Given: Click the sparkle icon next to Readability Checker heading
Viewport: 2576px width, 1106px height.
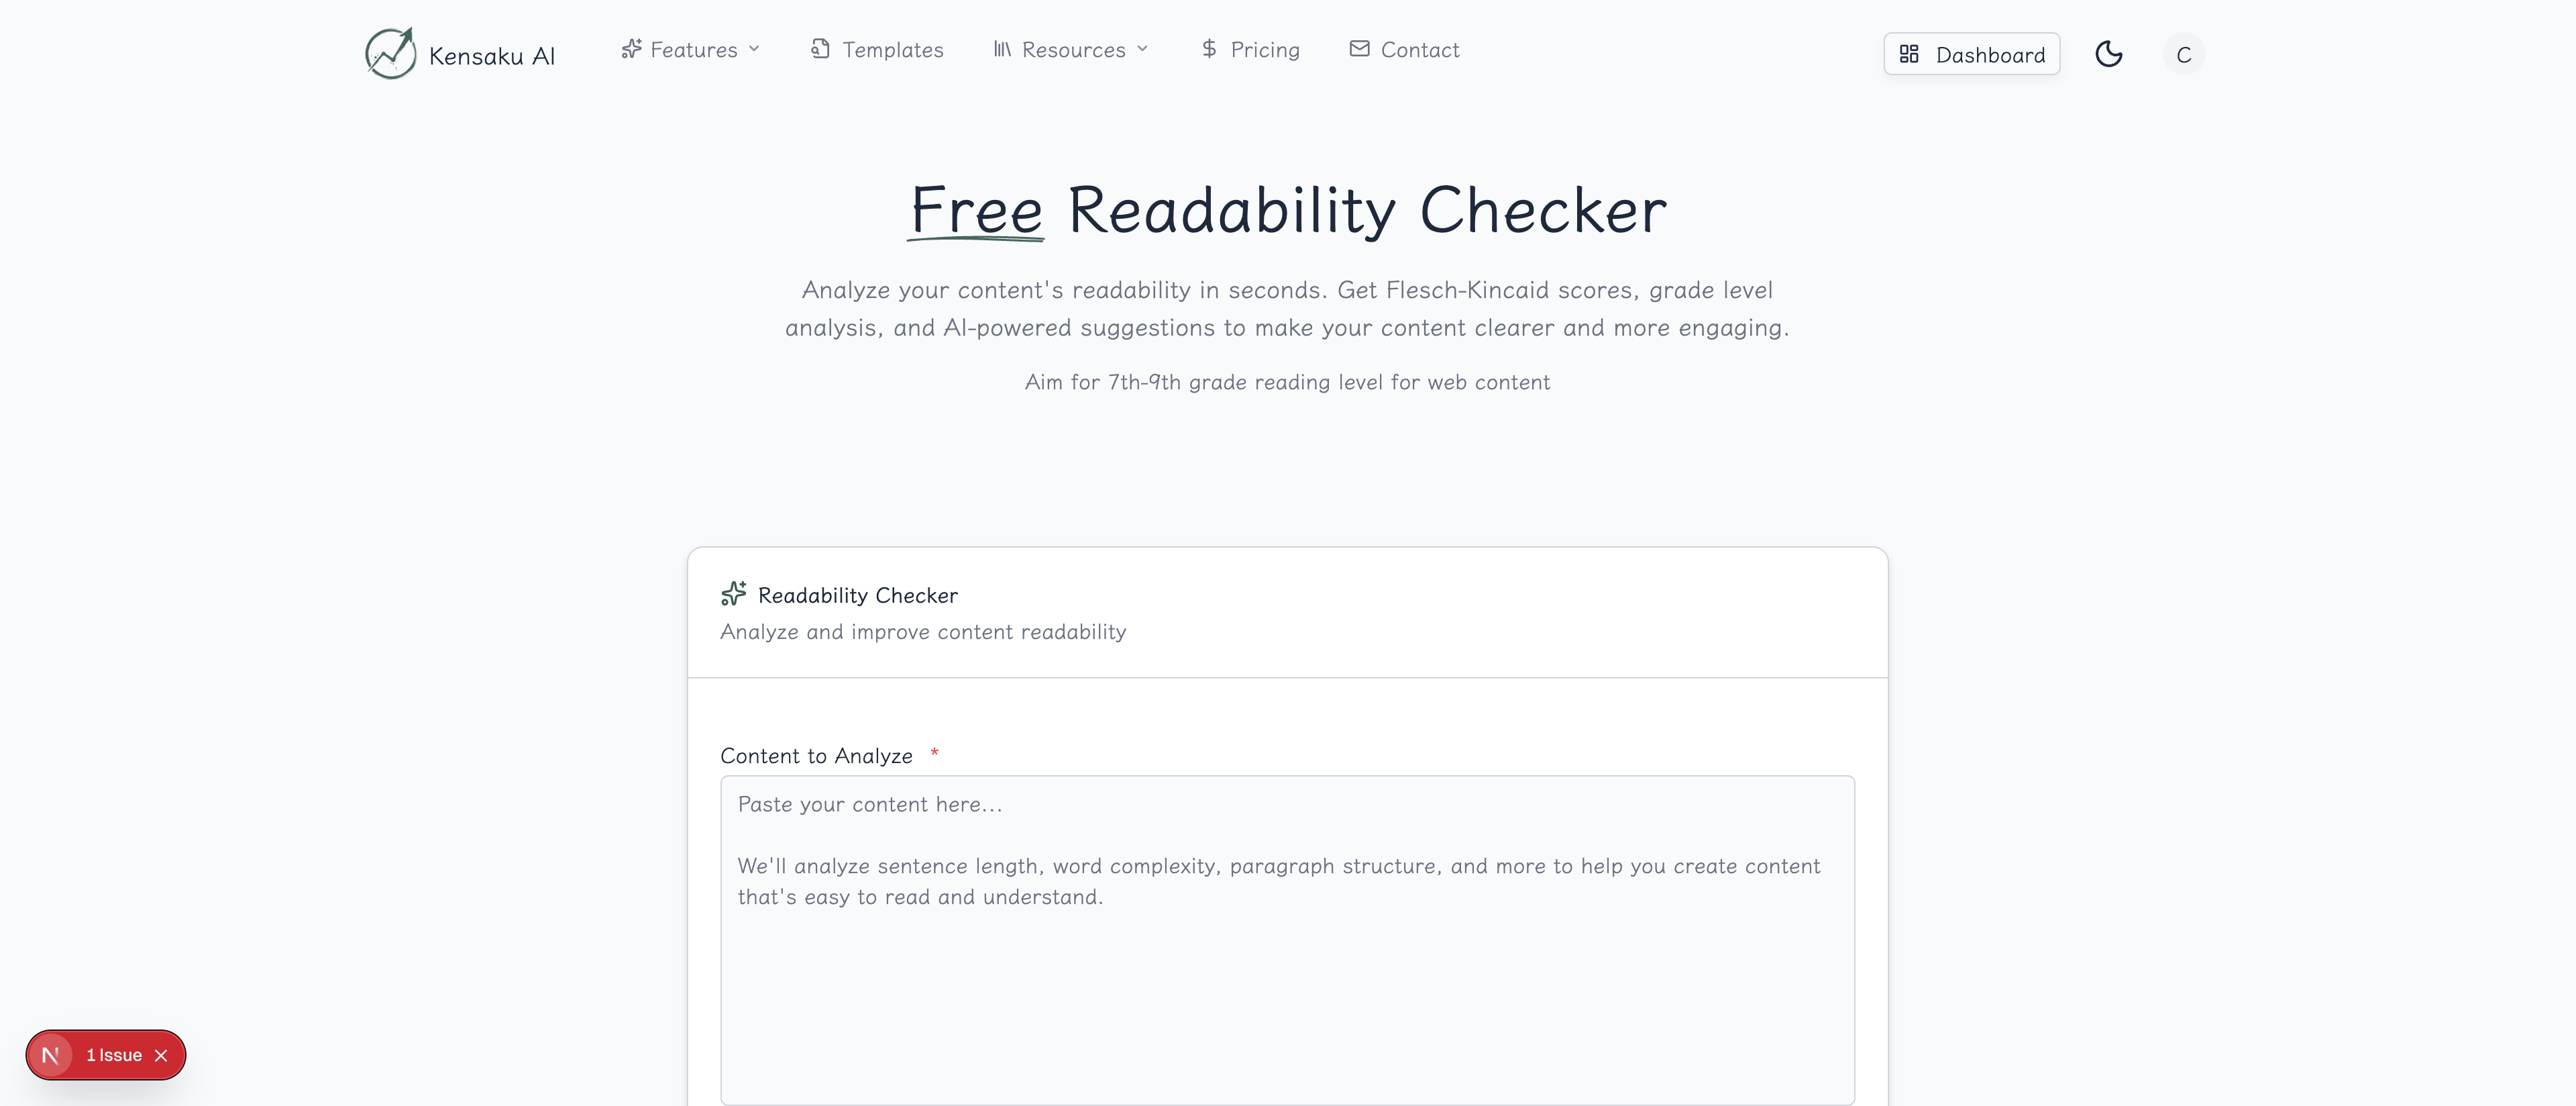Looking at the screenshot, I should 735,593.
